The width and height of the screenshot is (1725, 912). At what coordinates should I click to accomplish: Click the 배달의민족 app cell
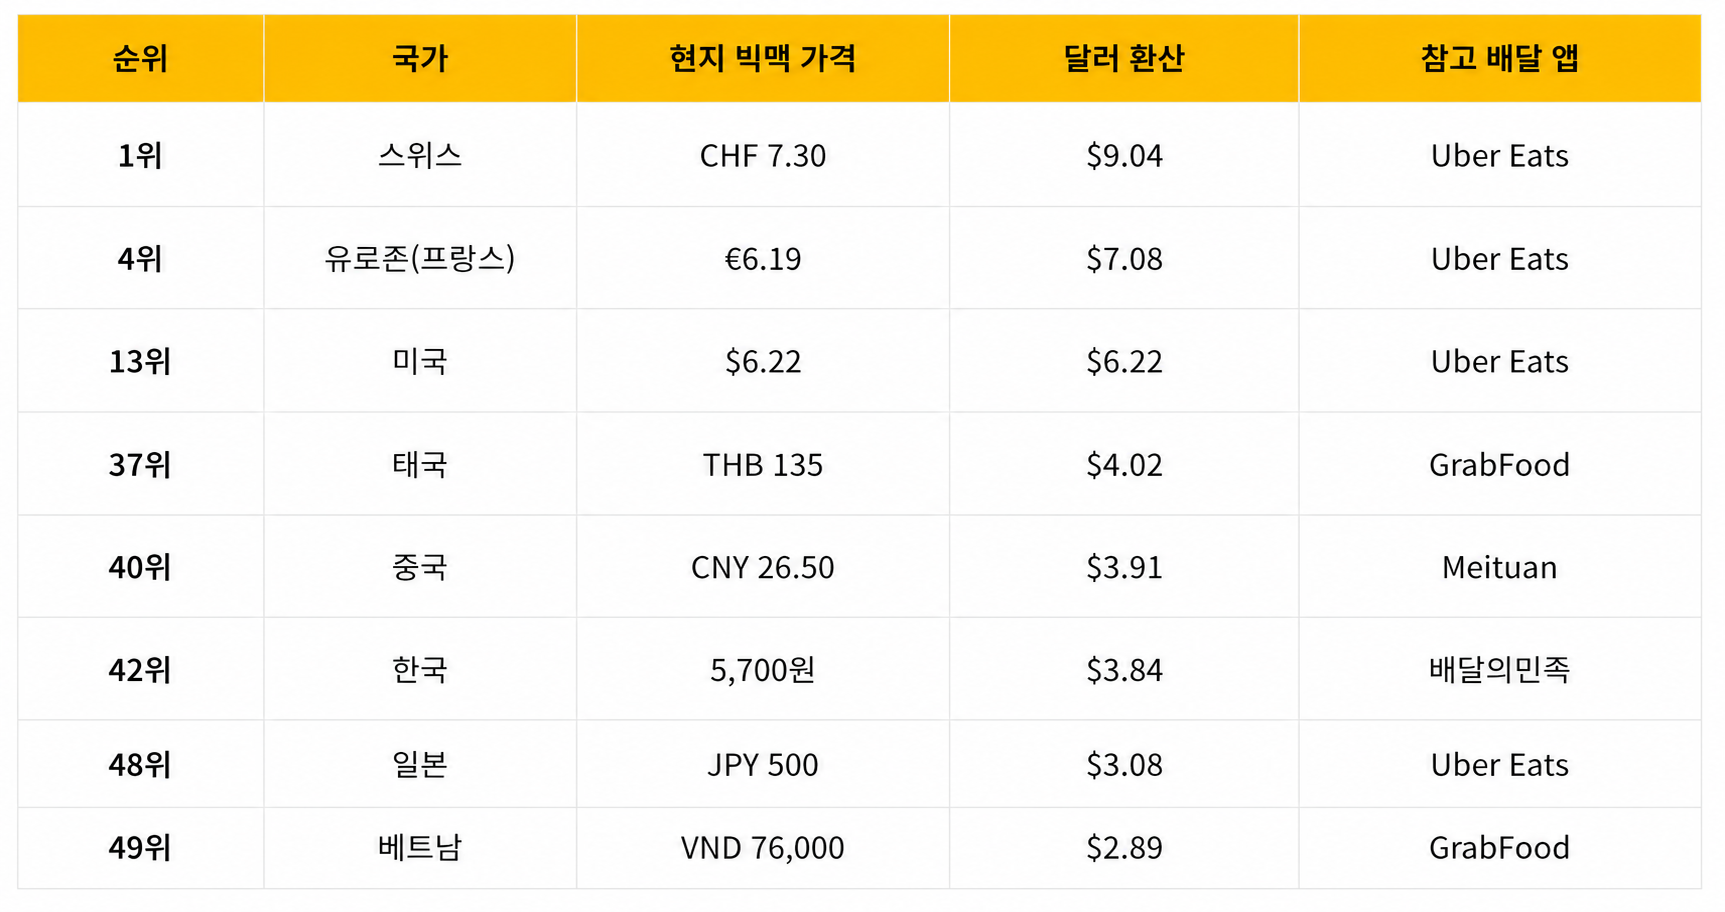pyautogui.click(x=1500, y=669)
